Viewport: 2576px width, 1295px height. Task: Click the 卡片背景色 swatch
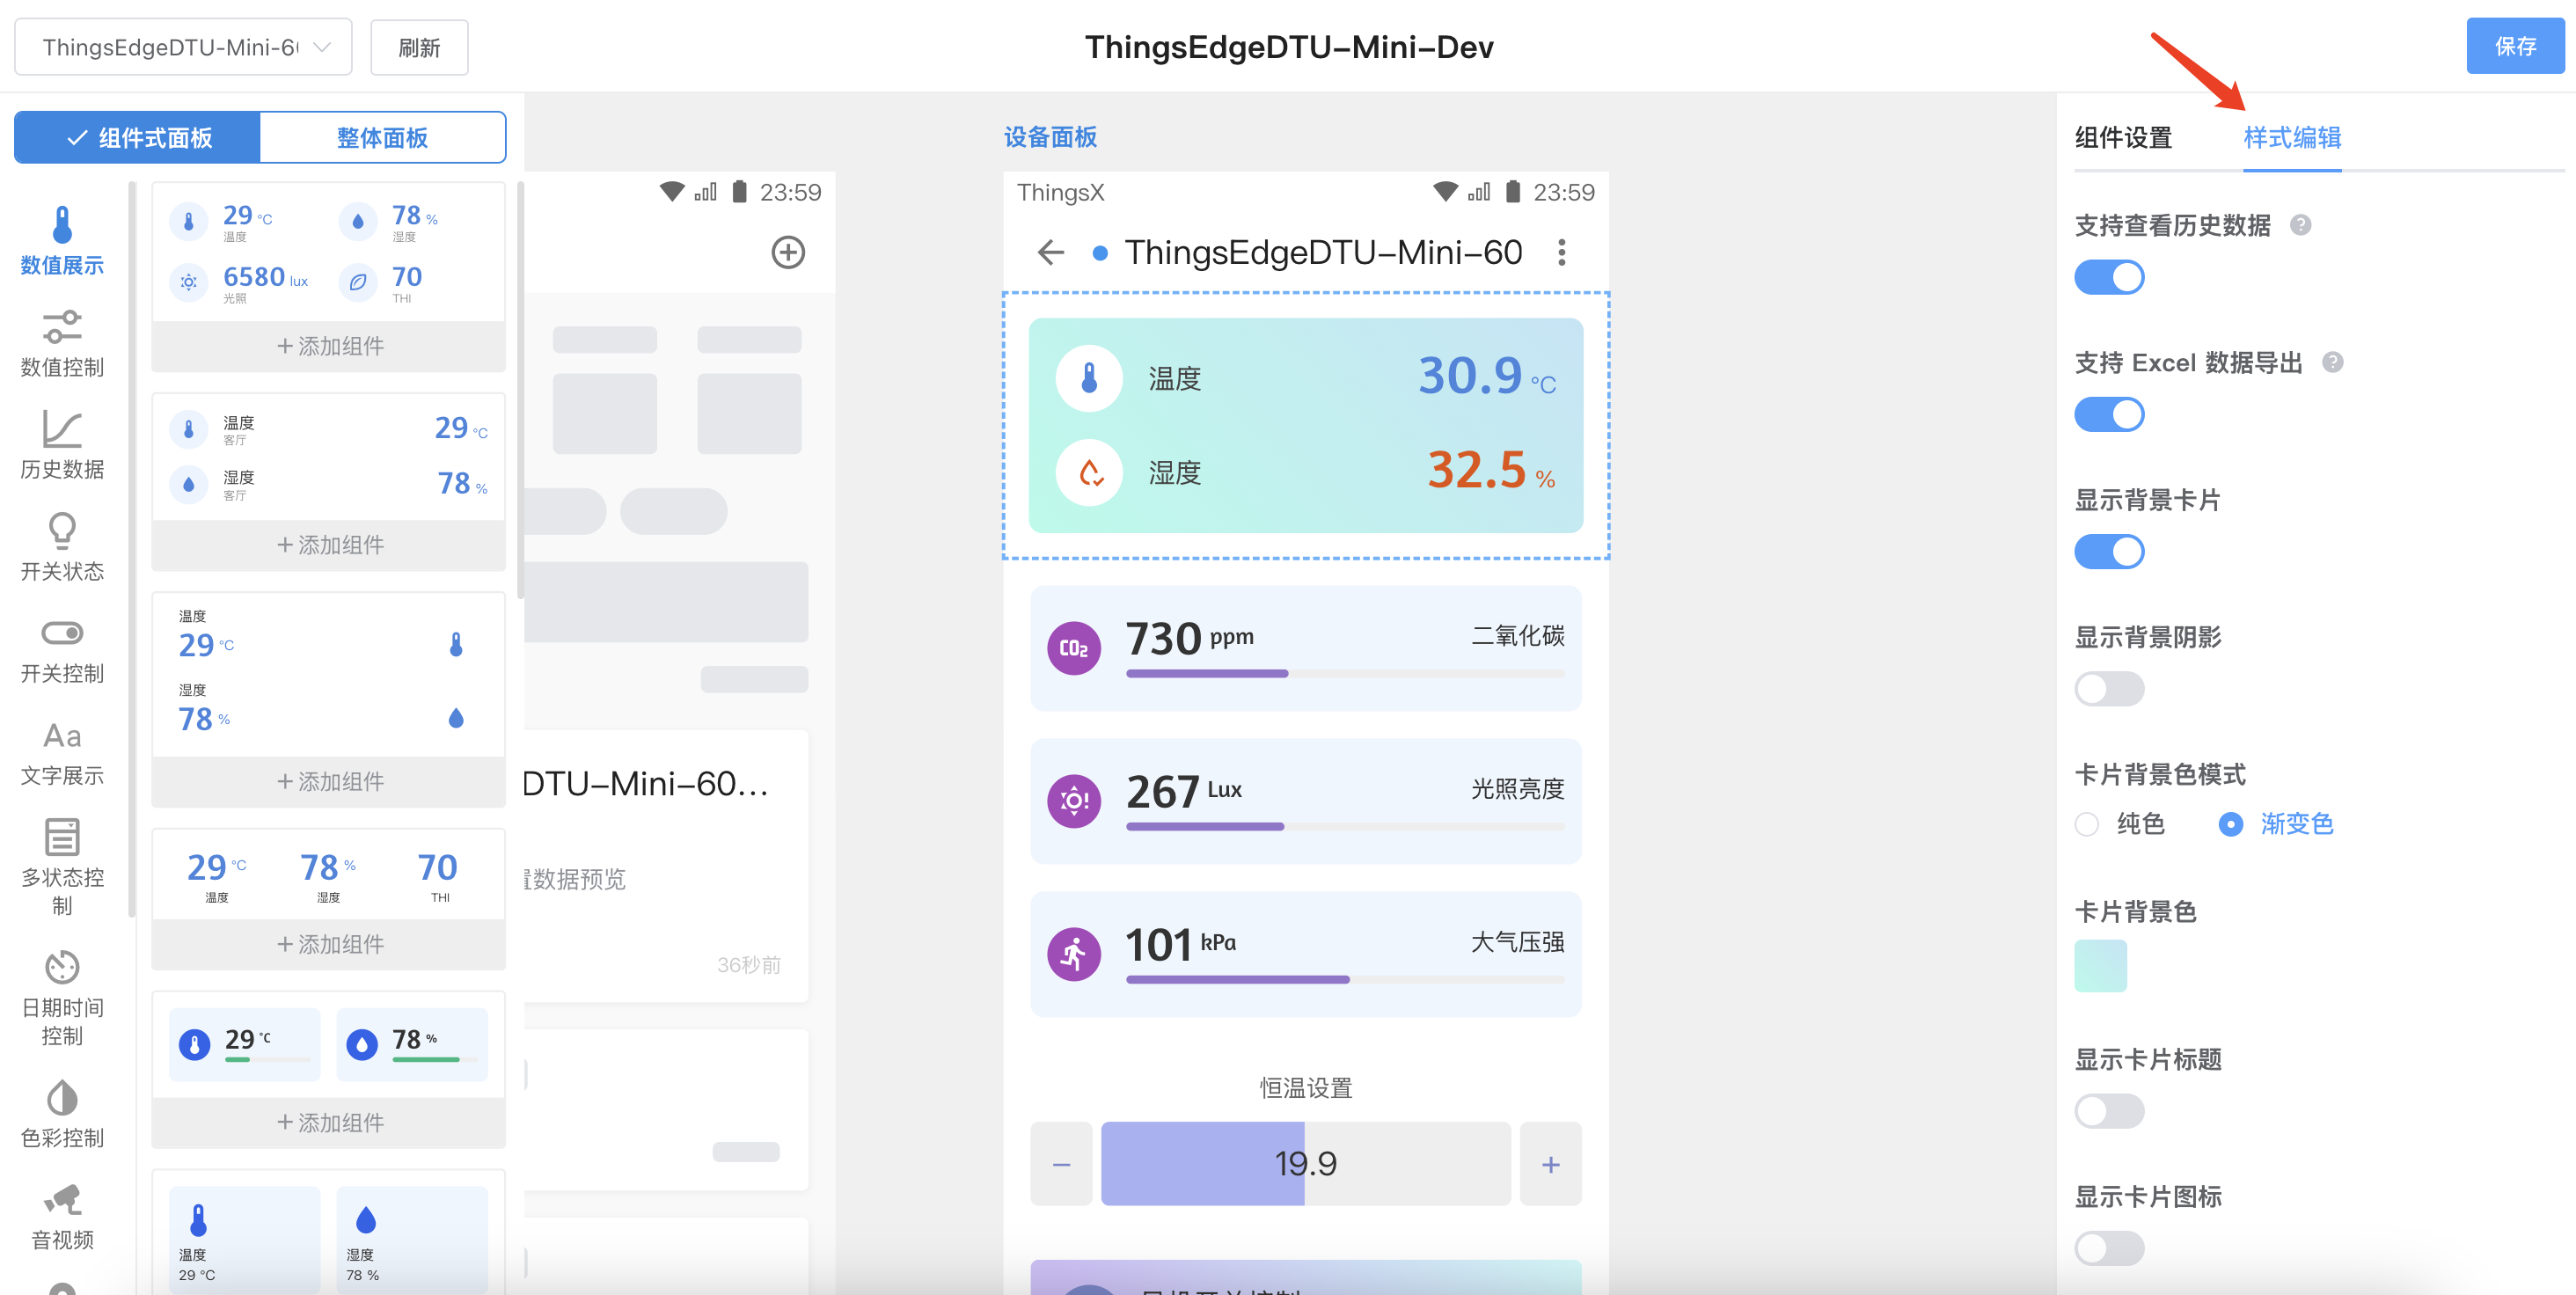tap(2100, 965)
